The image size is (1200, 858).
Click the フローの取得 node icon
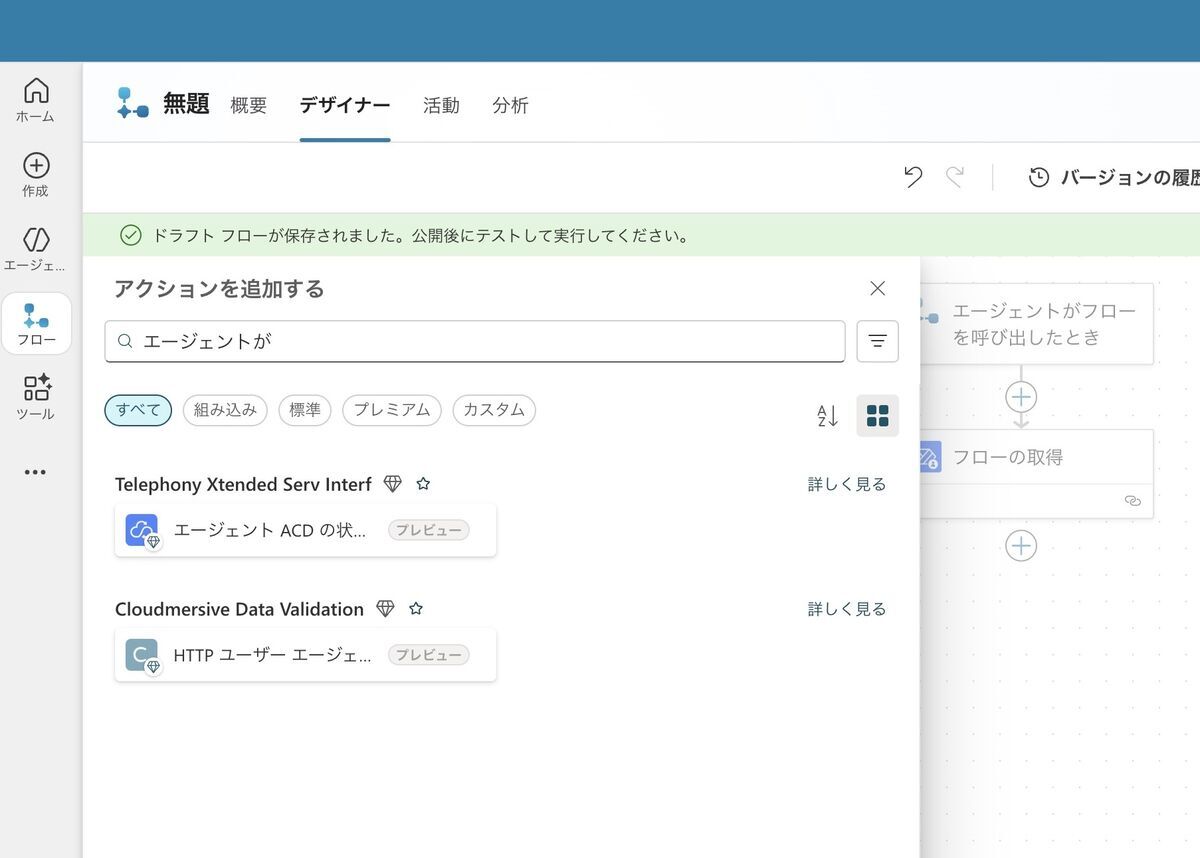click(x=929, y=458)
